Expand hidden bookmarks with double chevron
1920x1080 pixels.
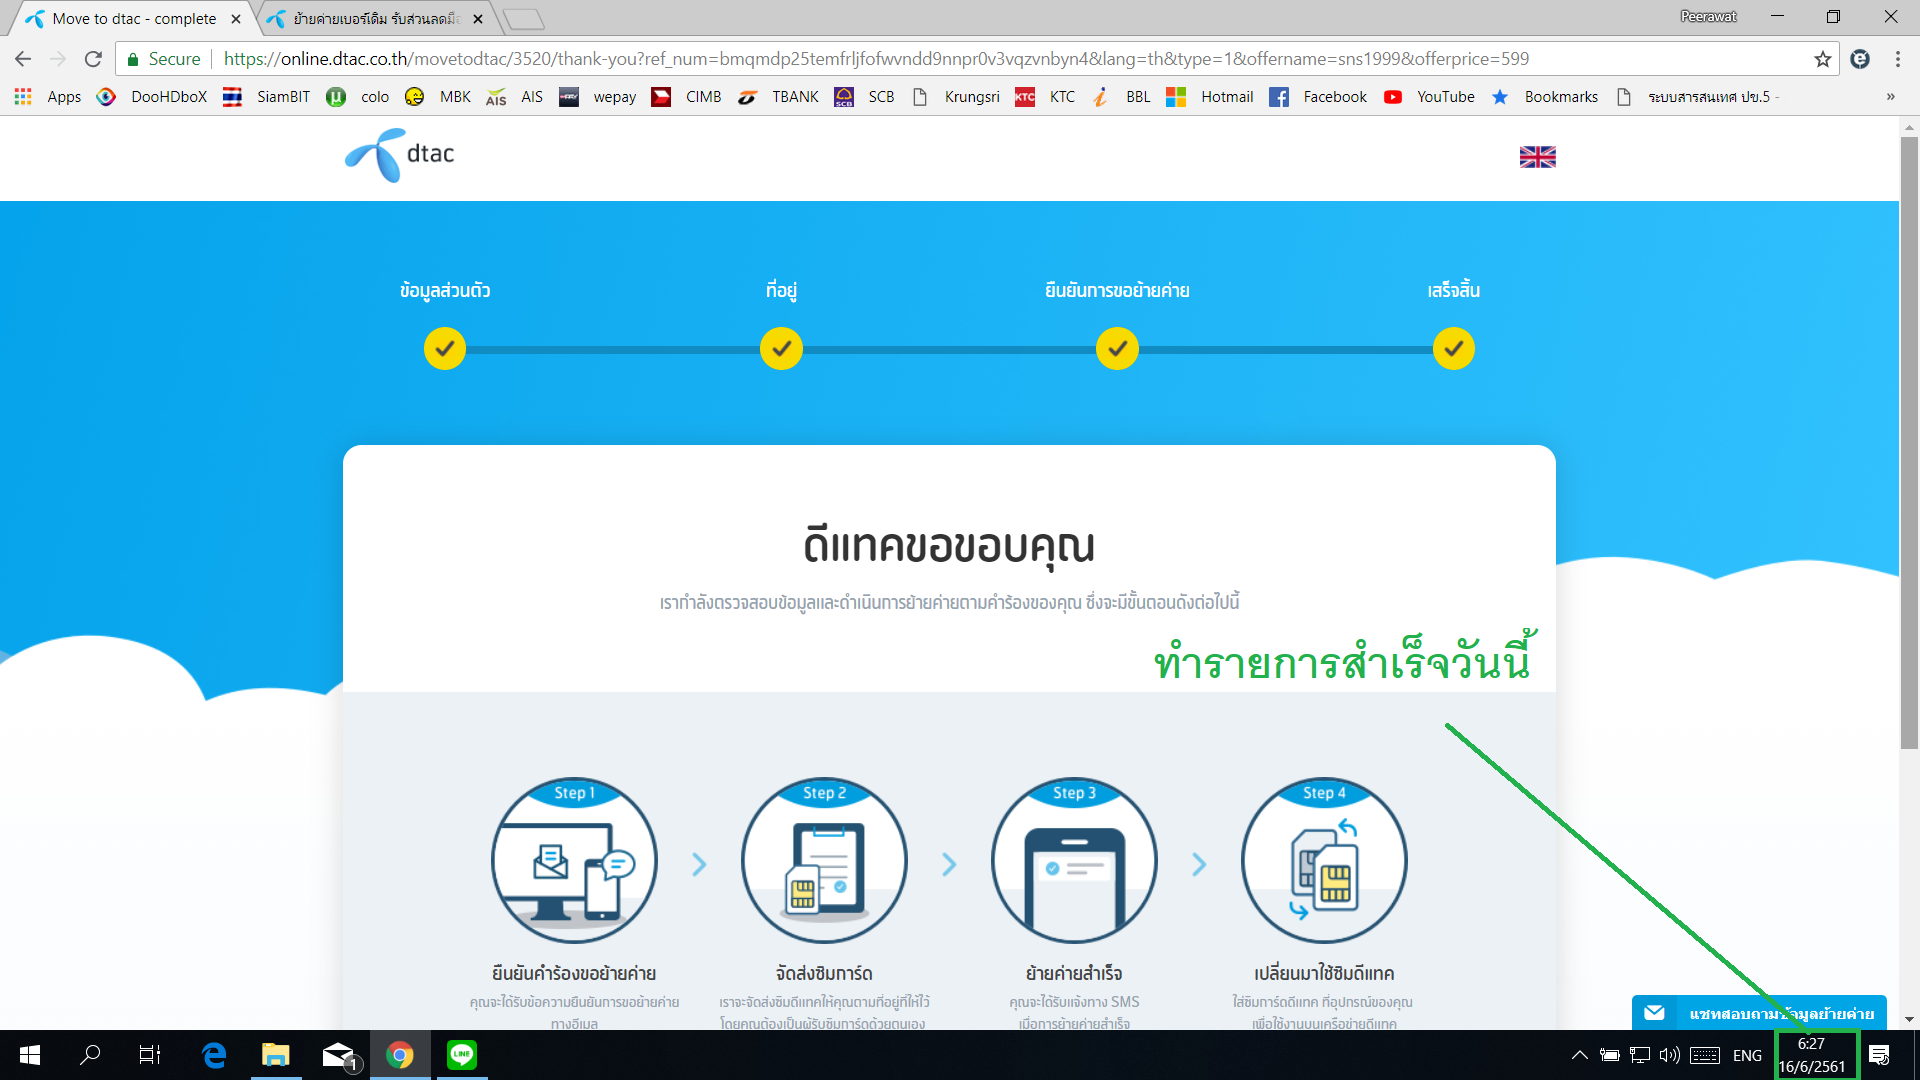pyautogui.click(x=1890, y=97)
